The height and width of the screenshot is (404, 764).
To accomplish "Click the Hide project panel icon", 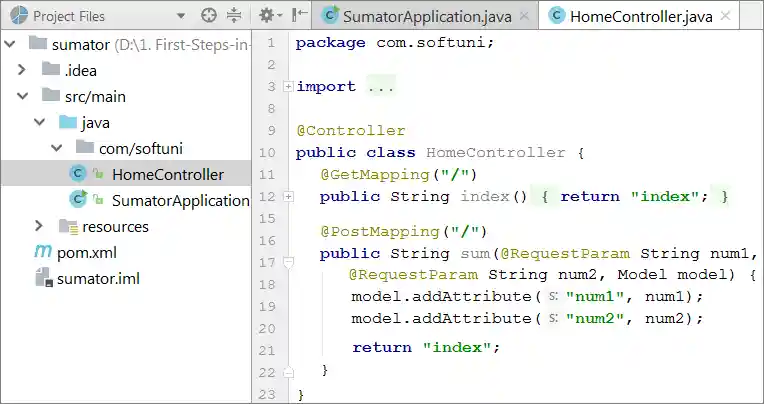I will pos(299,15).
